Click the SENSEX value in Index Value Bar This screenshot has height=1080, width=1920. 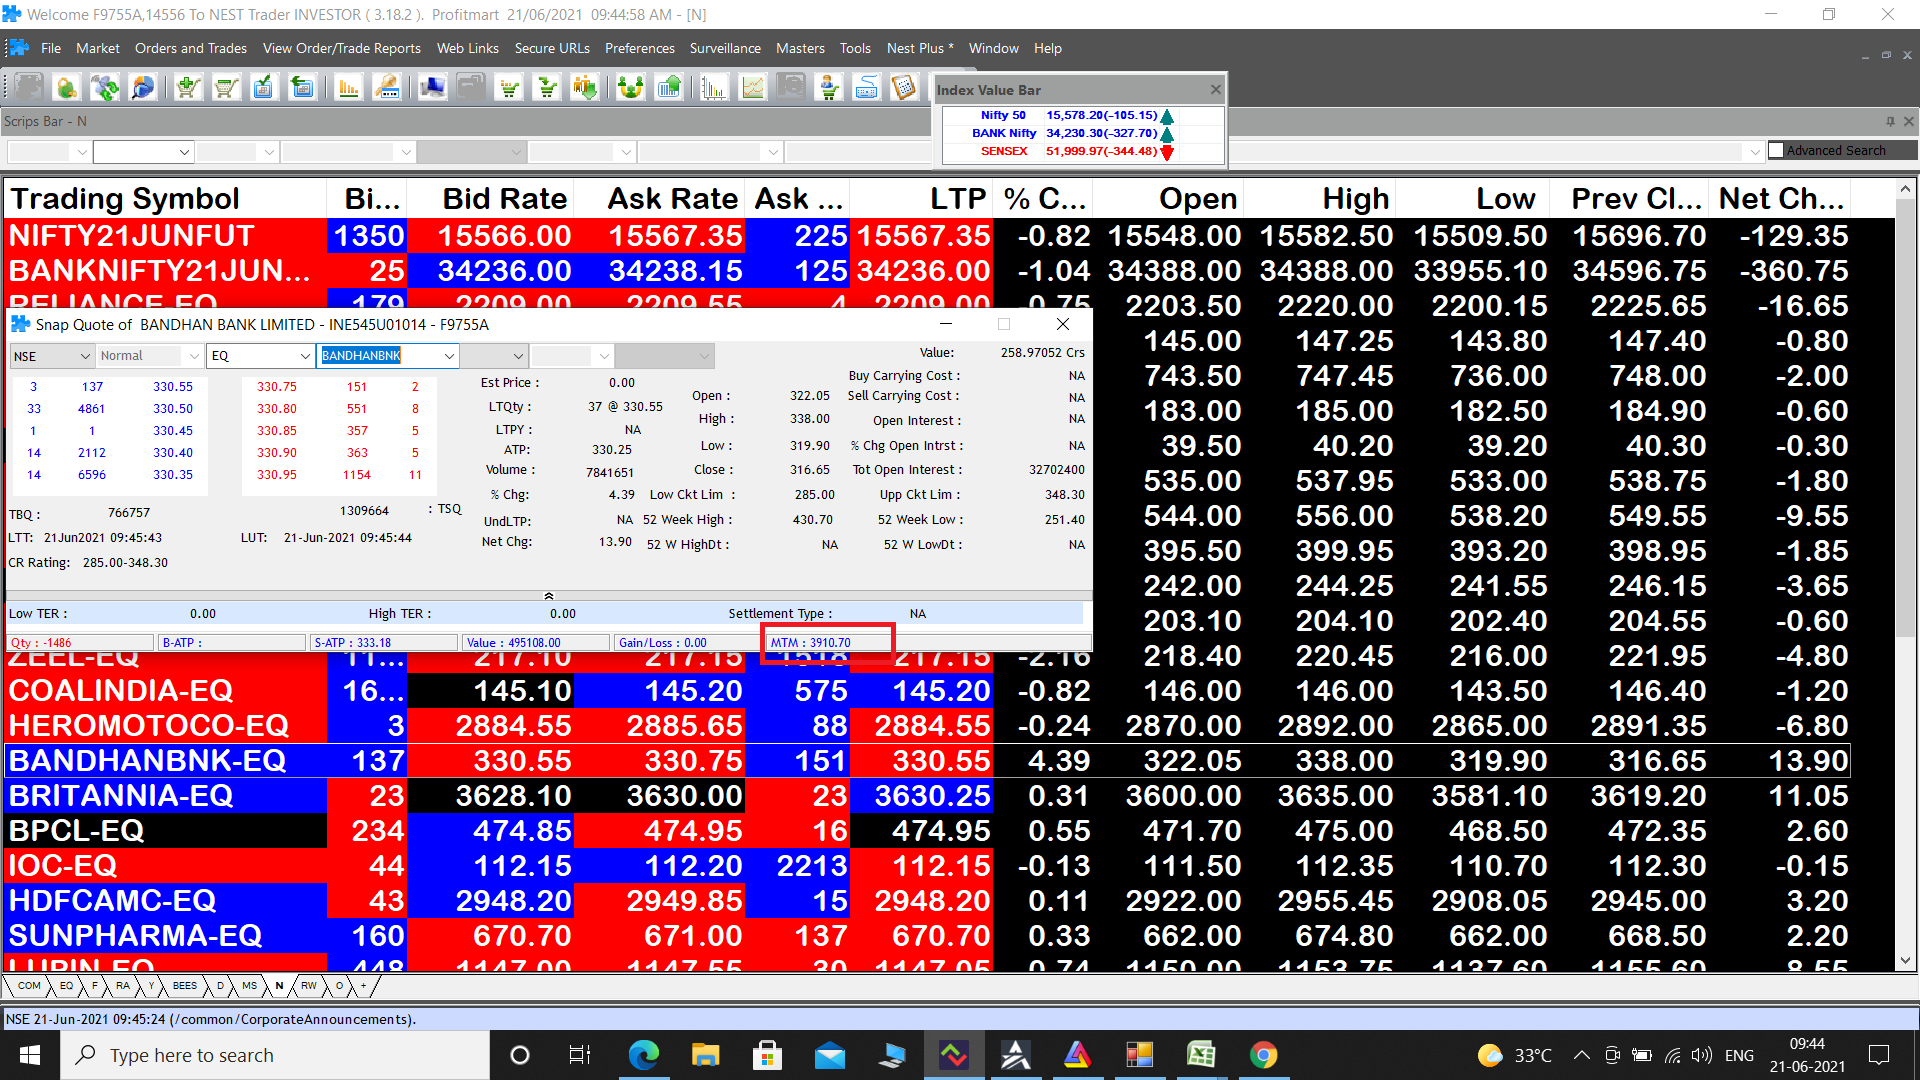point(1102,151)
